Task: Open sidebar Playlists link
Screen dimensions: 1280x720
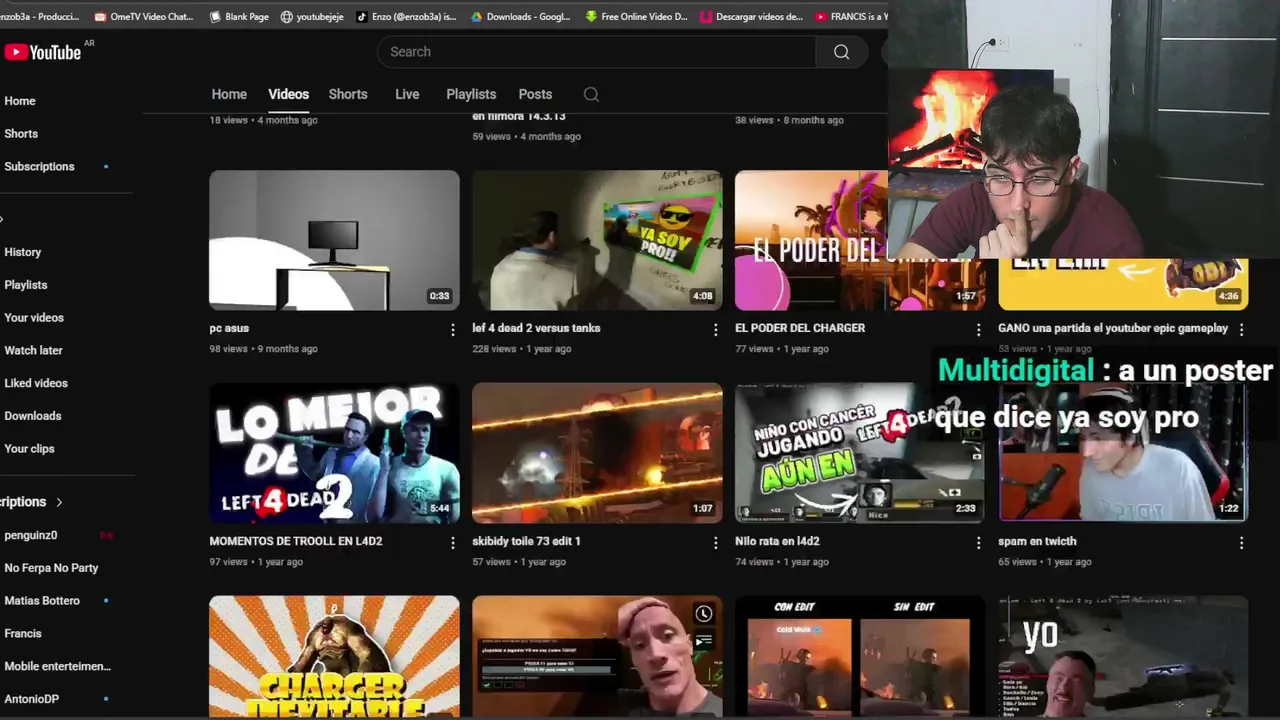Action: 26,285
